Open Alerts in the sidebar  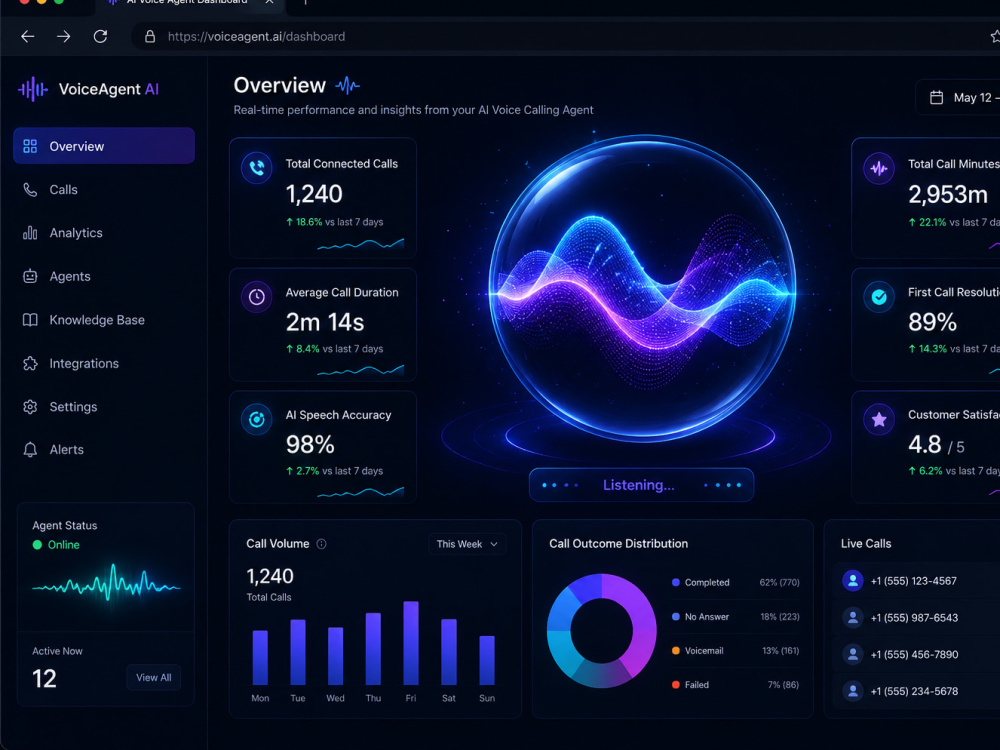(104, 450)
